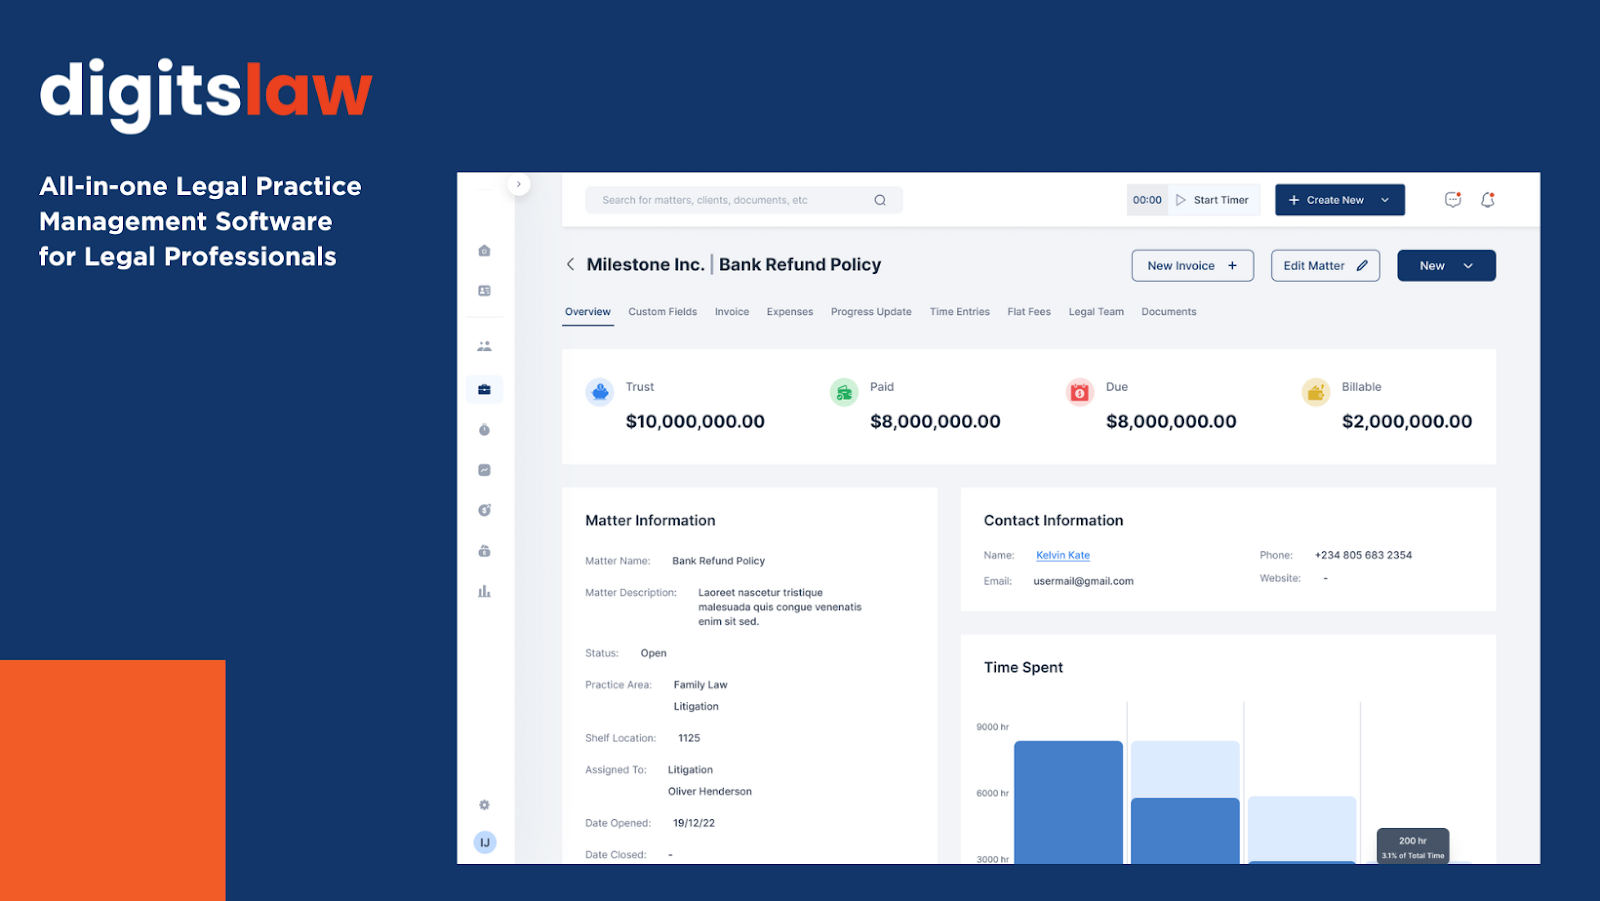
Task: Click the IJ user avatar
Action: [x=485, y=842]
